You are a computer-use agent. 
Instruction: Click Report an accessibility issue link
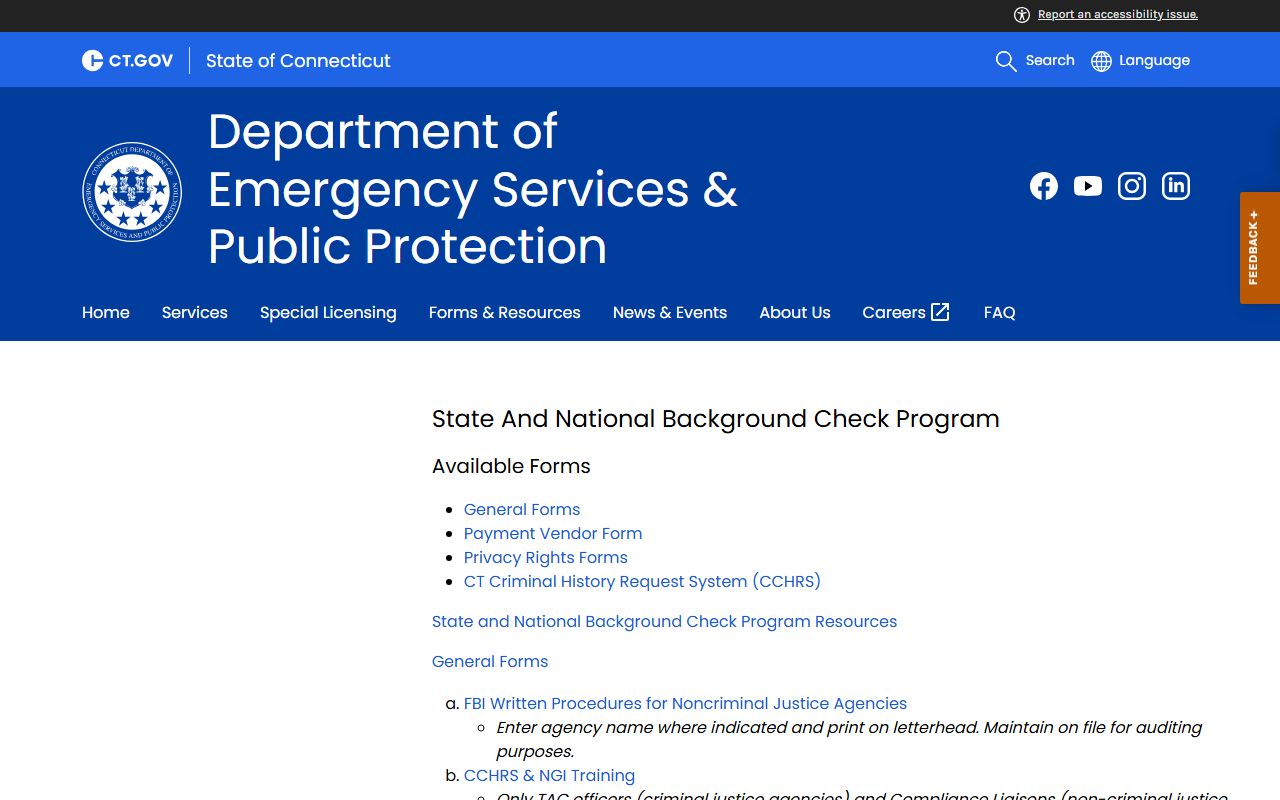(1118, 14)
